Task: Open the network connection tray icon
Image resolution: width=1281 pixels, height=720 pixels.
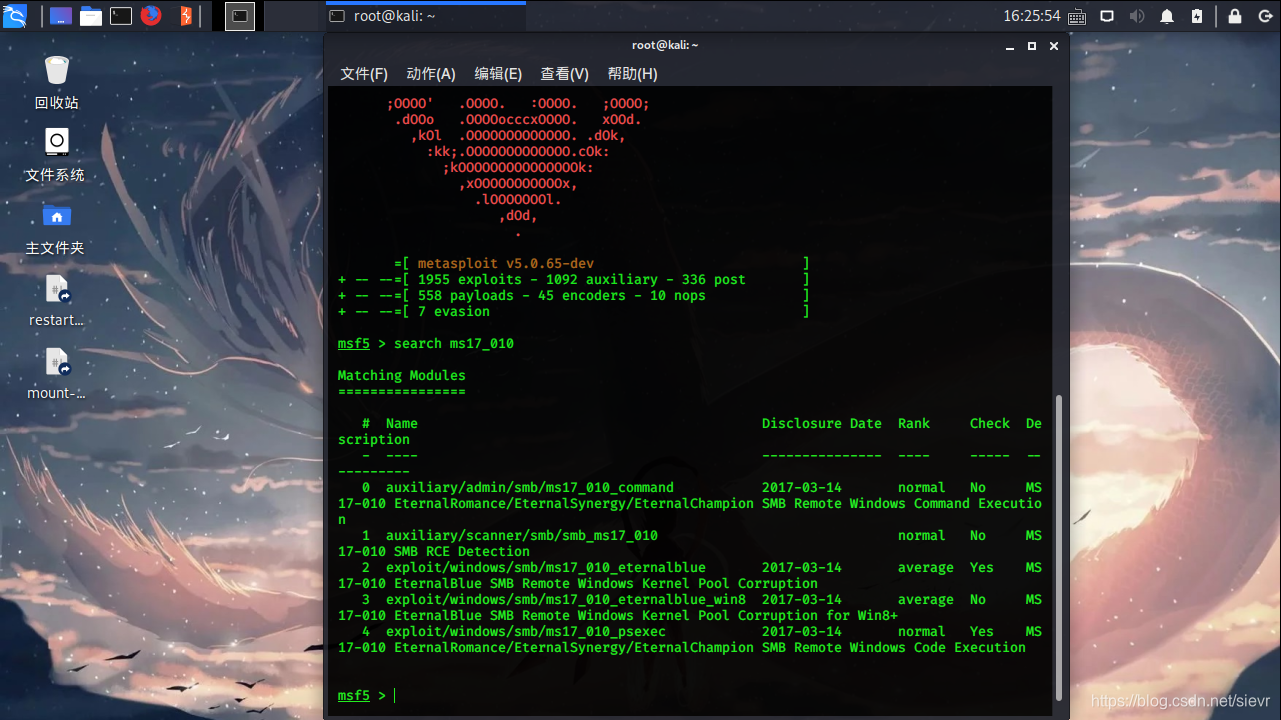Action: point(1107,16)
